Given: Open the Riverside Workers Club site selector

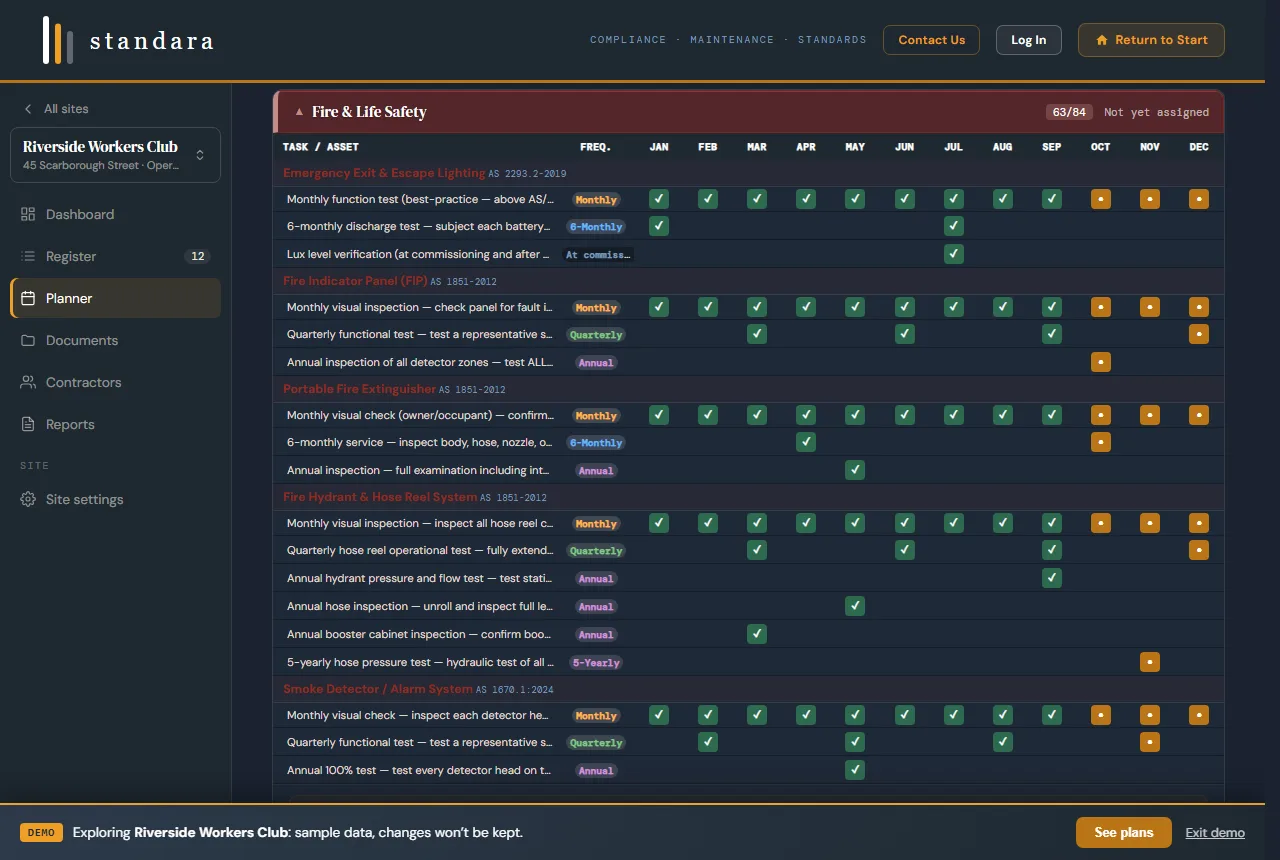Looking at the screenshot, I should click(x=115, y=155).
